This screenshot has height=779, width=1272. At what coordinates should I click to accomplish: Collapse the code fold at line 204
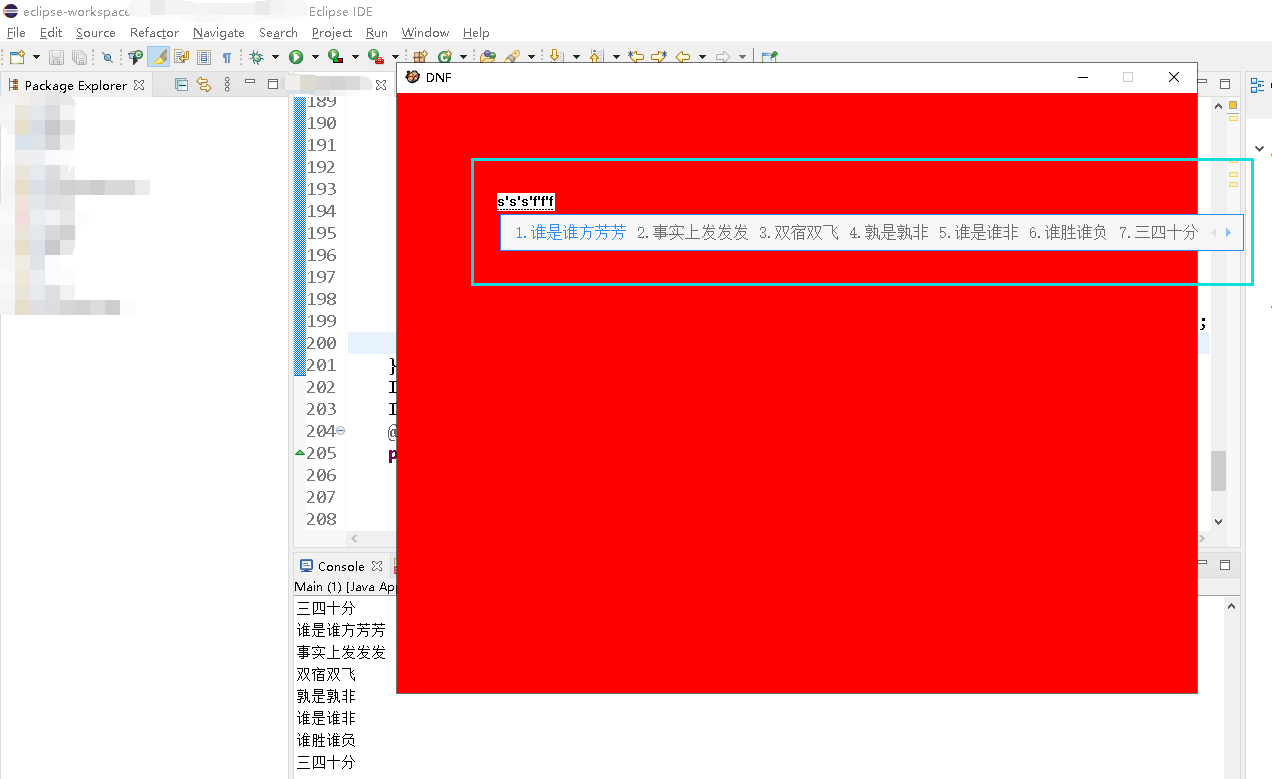[x=341, y=430]
